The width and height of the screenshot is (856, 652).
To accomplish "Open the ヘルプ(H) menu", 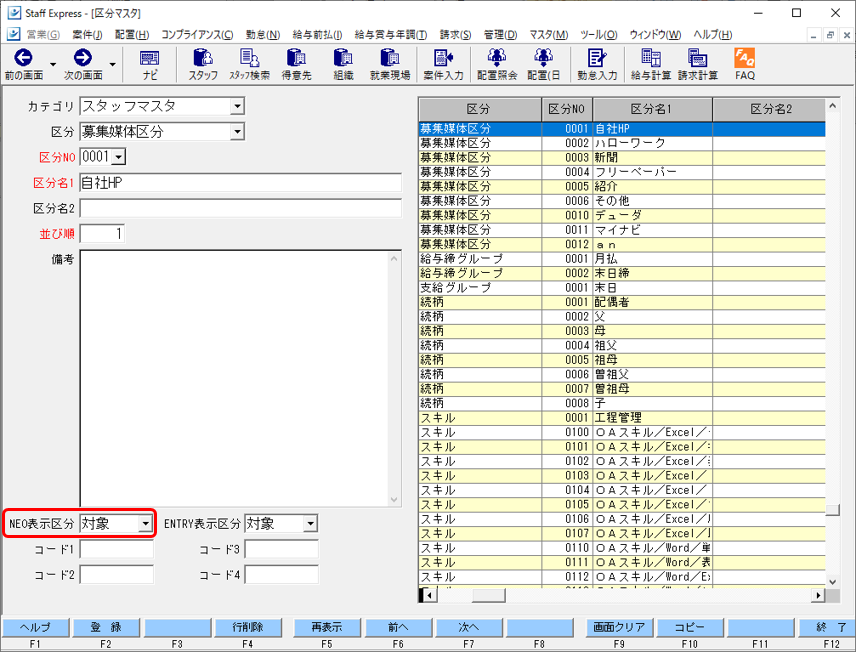I will pyautogui.click(x=712, y=34).
